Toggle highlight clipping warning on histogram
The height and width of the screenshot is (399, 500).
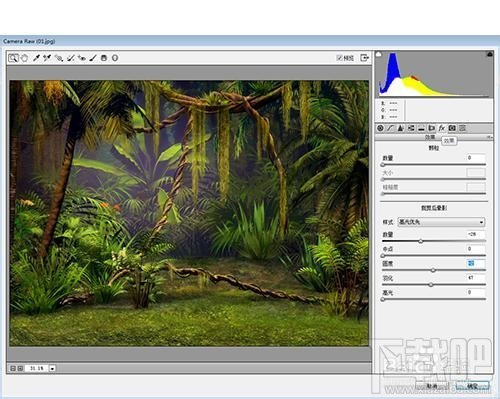490,54
